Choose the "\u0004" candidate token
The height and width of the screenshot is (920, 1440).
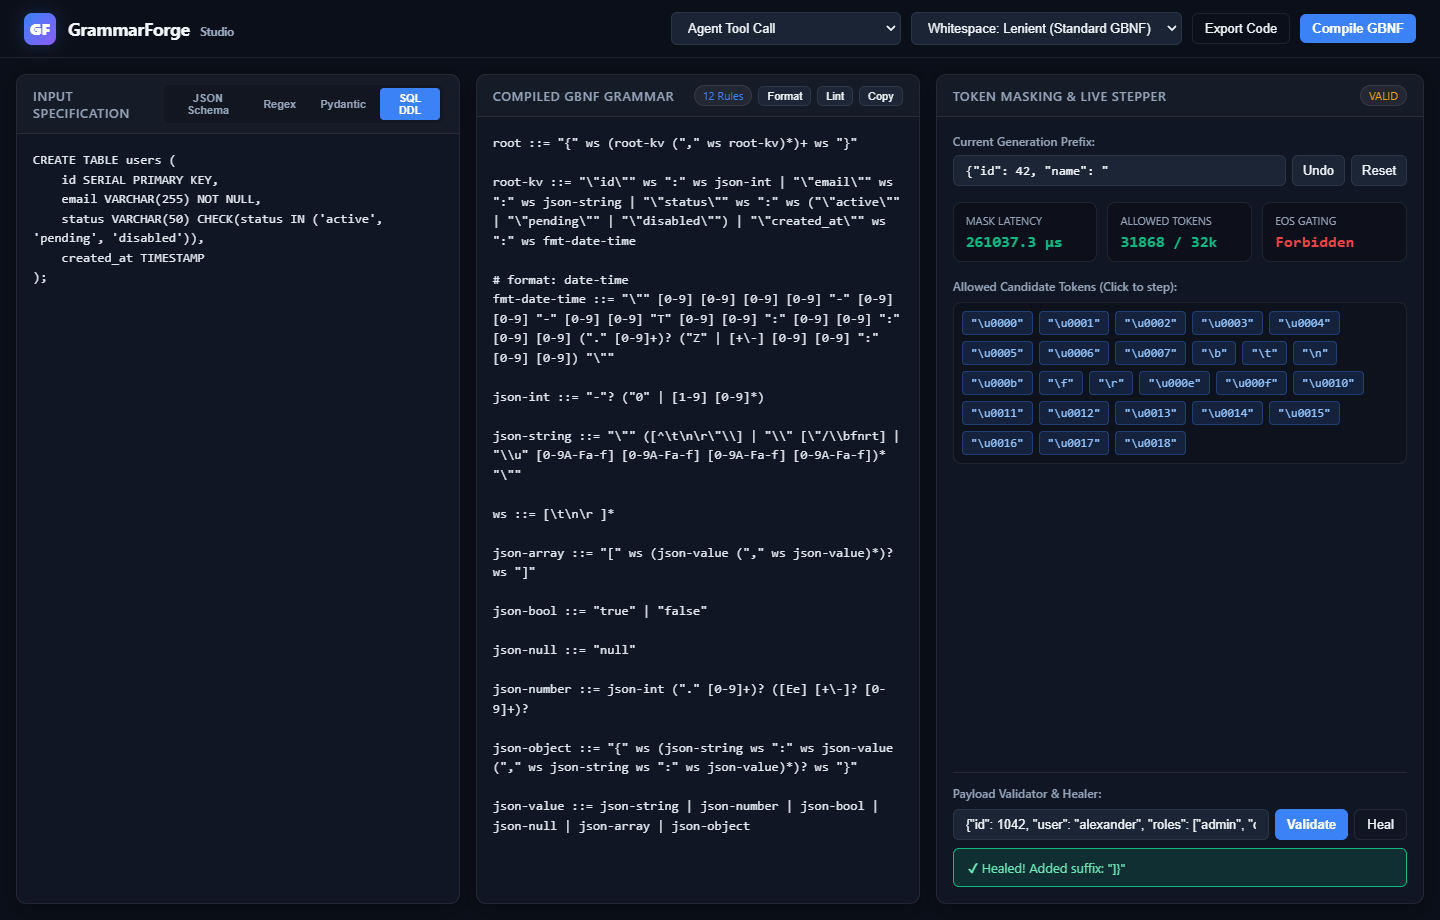pyautogui.click(x=1304, y=323)
